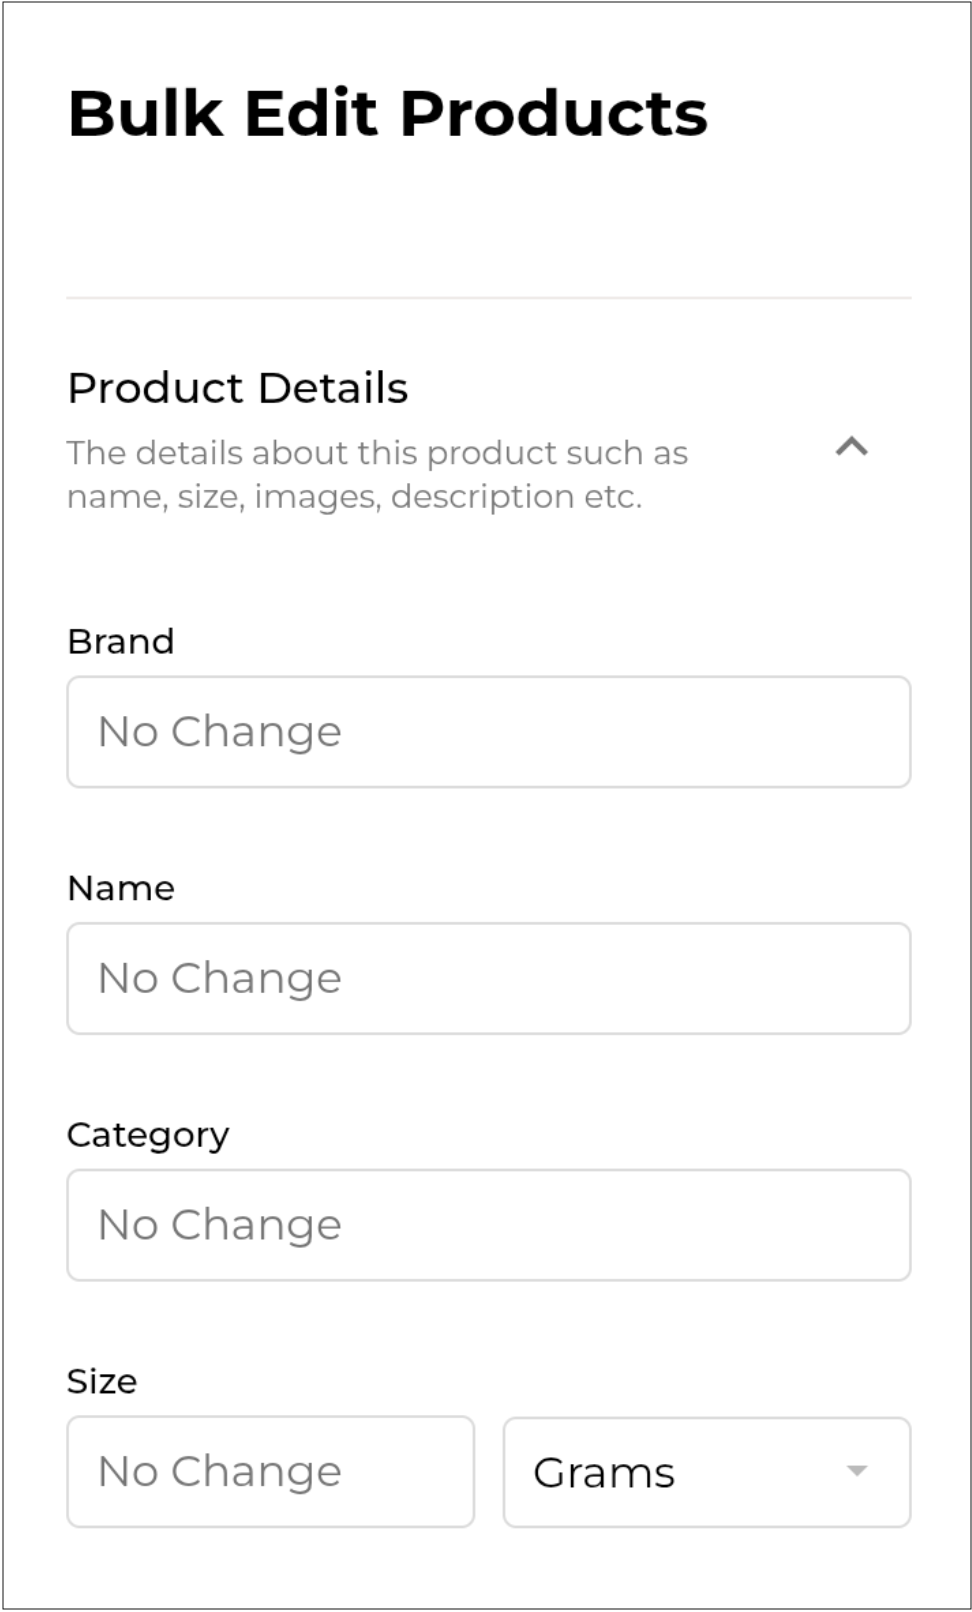Click "No Change" placeholder under Size
Image resolution: width=972 pixels, height=1612 pixels.
[219, 1472]
